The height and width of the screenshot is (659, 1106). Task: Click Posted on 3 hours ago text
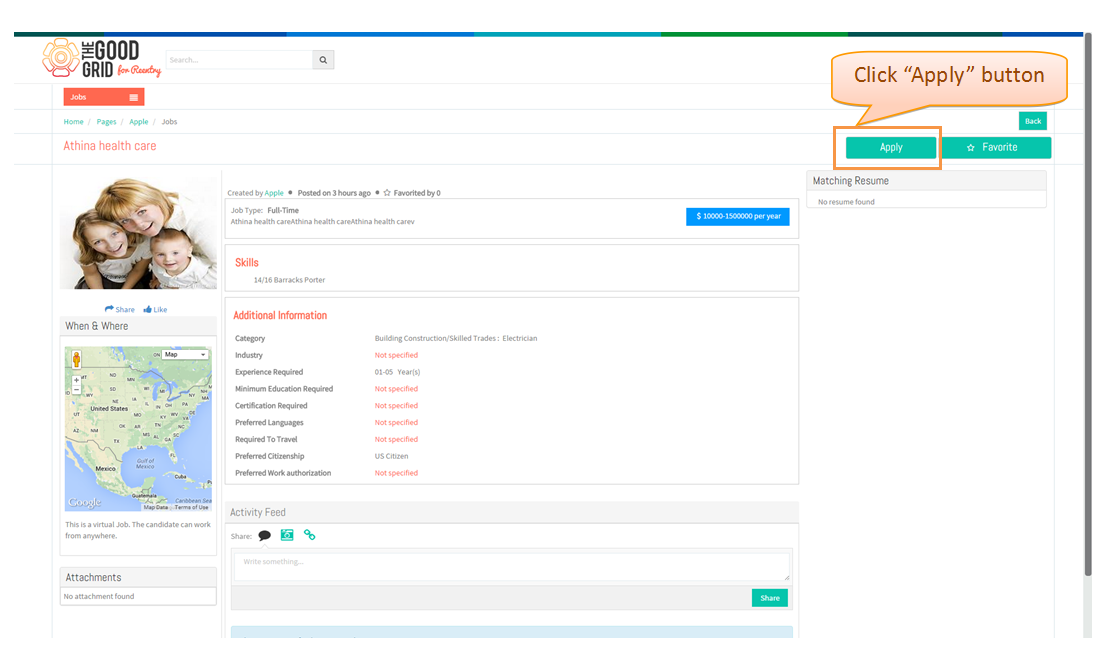click(x=334, y=193)
